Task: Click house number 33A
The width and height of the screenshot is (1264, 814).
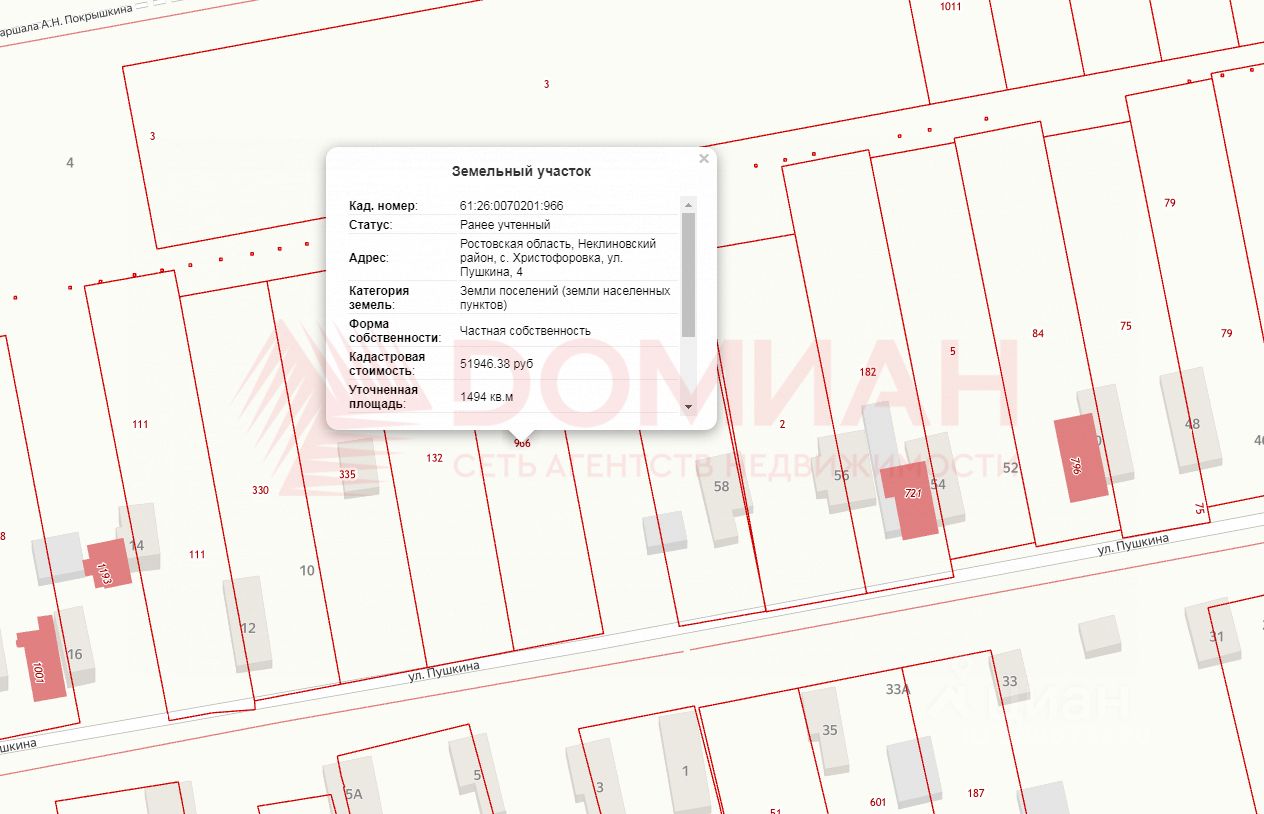Action: click(x=898, y=689)
